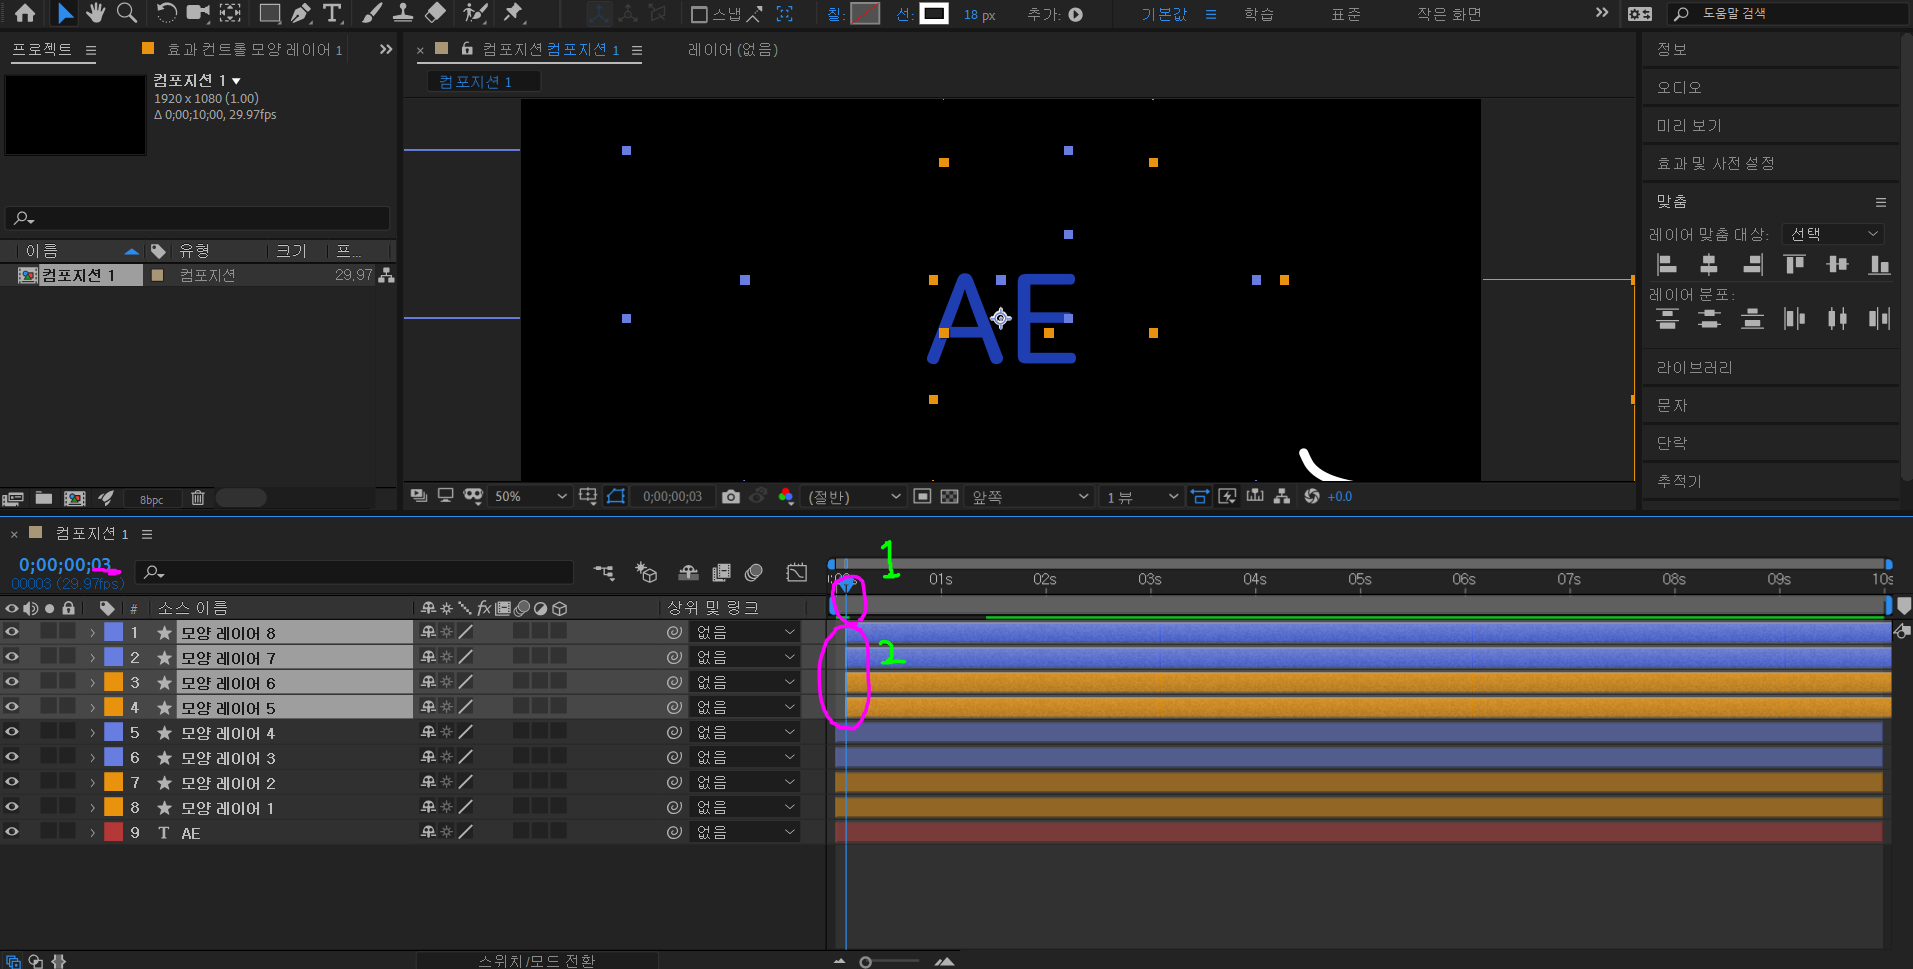Open the 50% magnification dropdown
This screenshot has width=1913, height=969.
pyautogui.click(x=530, y=497)
